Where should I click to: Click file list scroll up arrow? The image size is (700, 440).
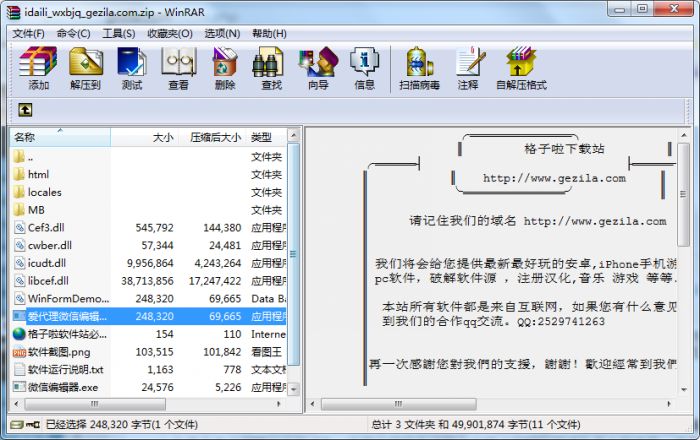(x=293, y=135)
